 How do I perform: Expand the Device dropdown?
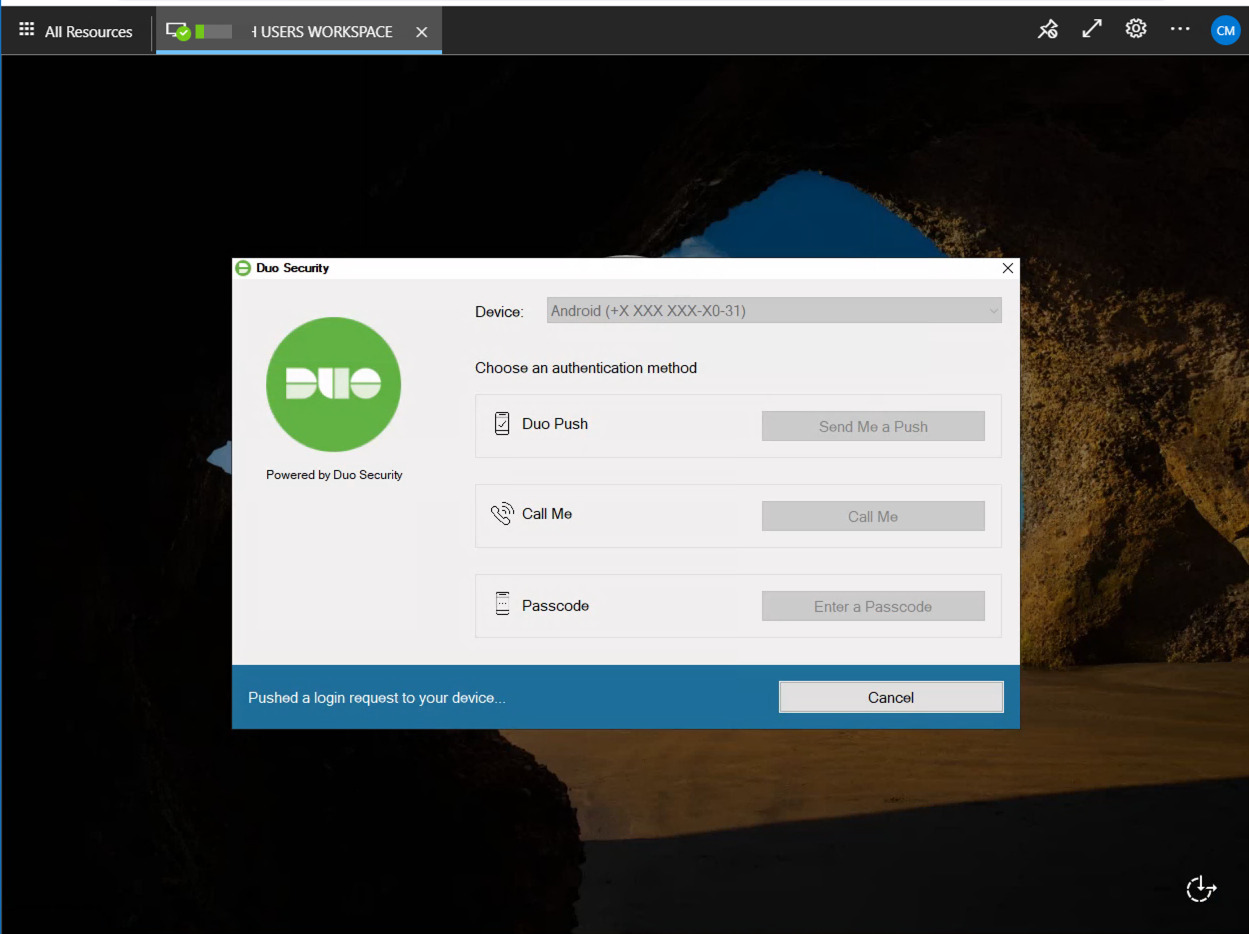774,311
